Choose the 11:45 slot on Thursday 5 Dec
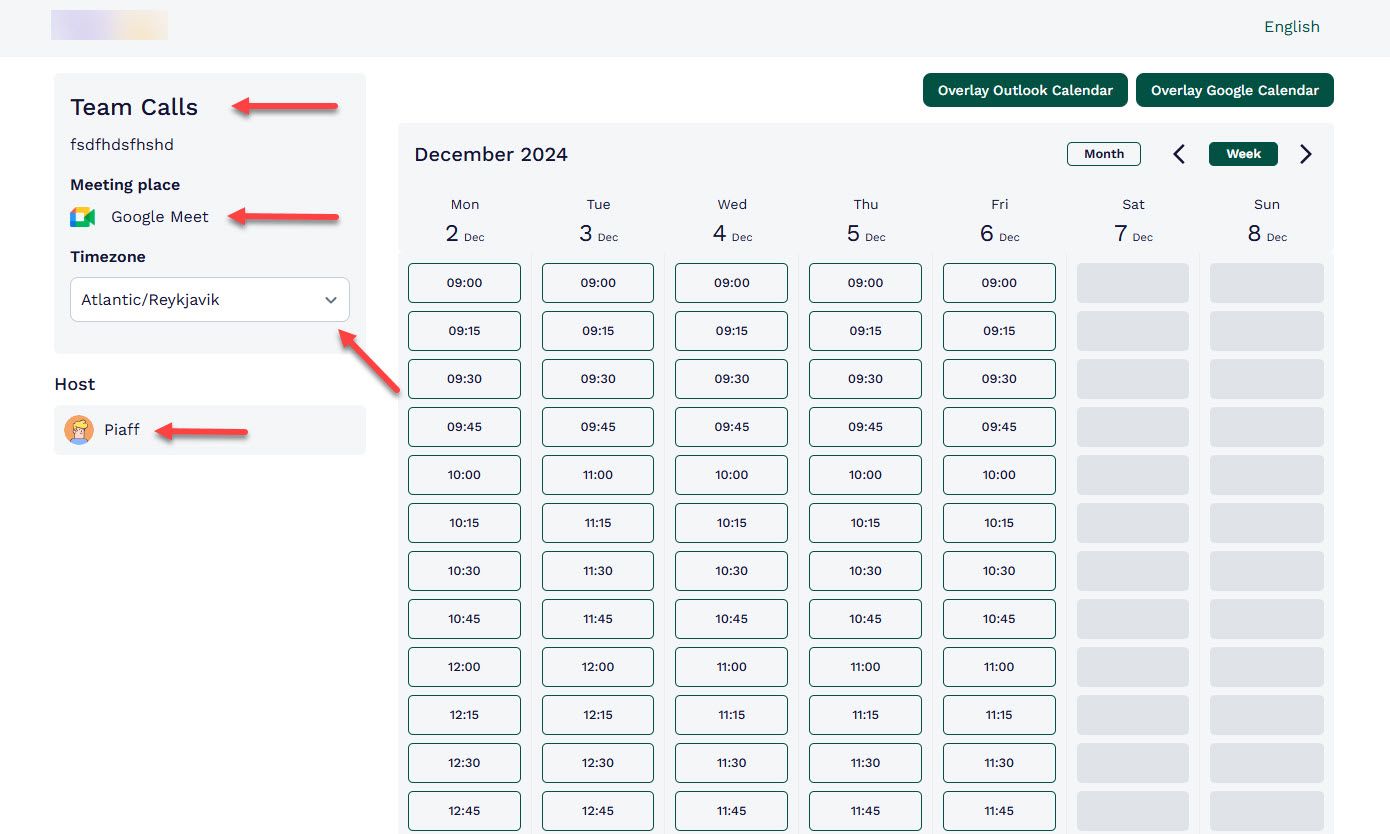The width and height of the screenshot is (1390, 834). pyautogui.click(x=865, y=811)
